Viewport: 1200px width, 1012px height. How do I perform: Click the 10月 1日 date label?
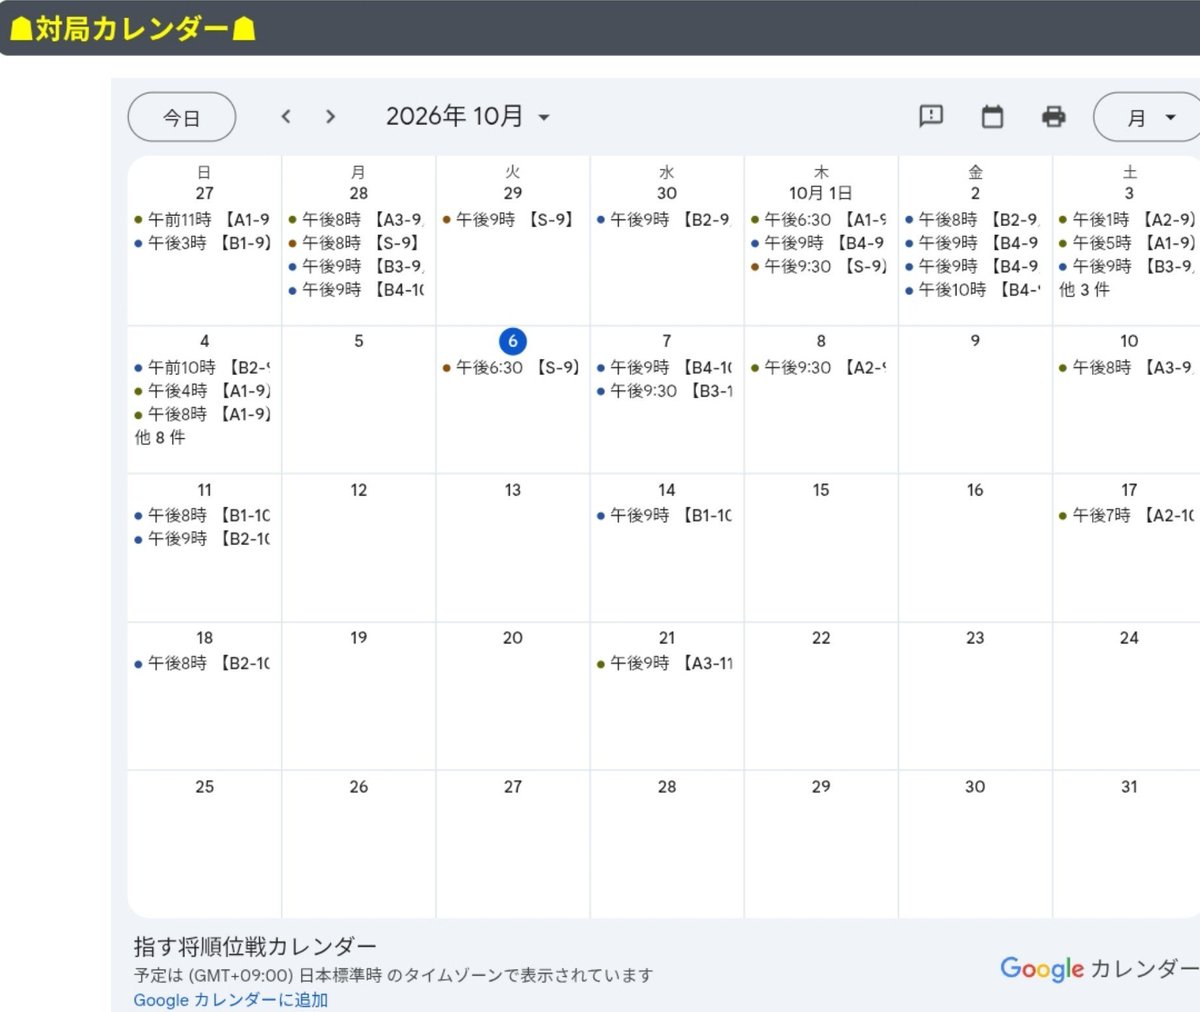(x=820, y=193)
